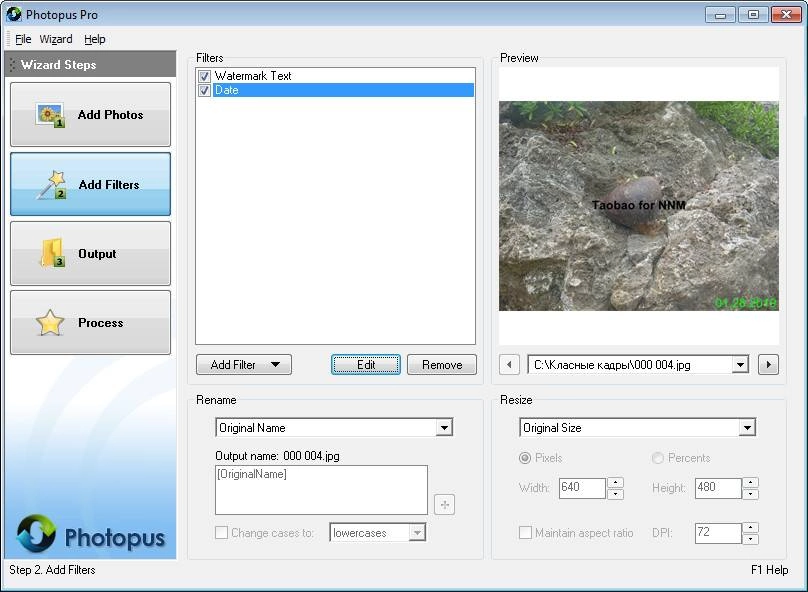Go to previous preview image arrow
The width and height of the screenshot is (808, 592).
(x=509, y=365)
